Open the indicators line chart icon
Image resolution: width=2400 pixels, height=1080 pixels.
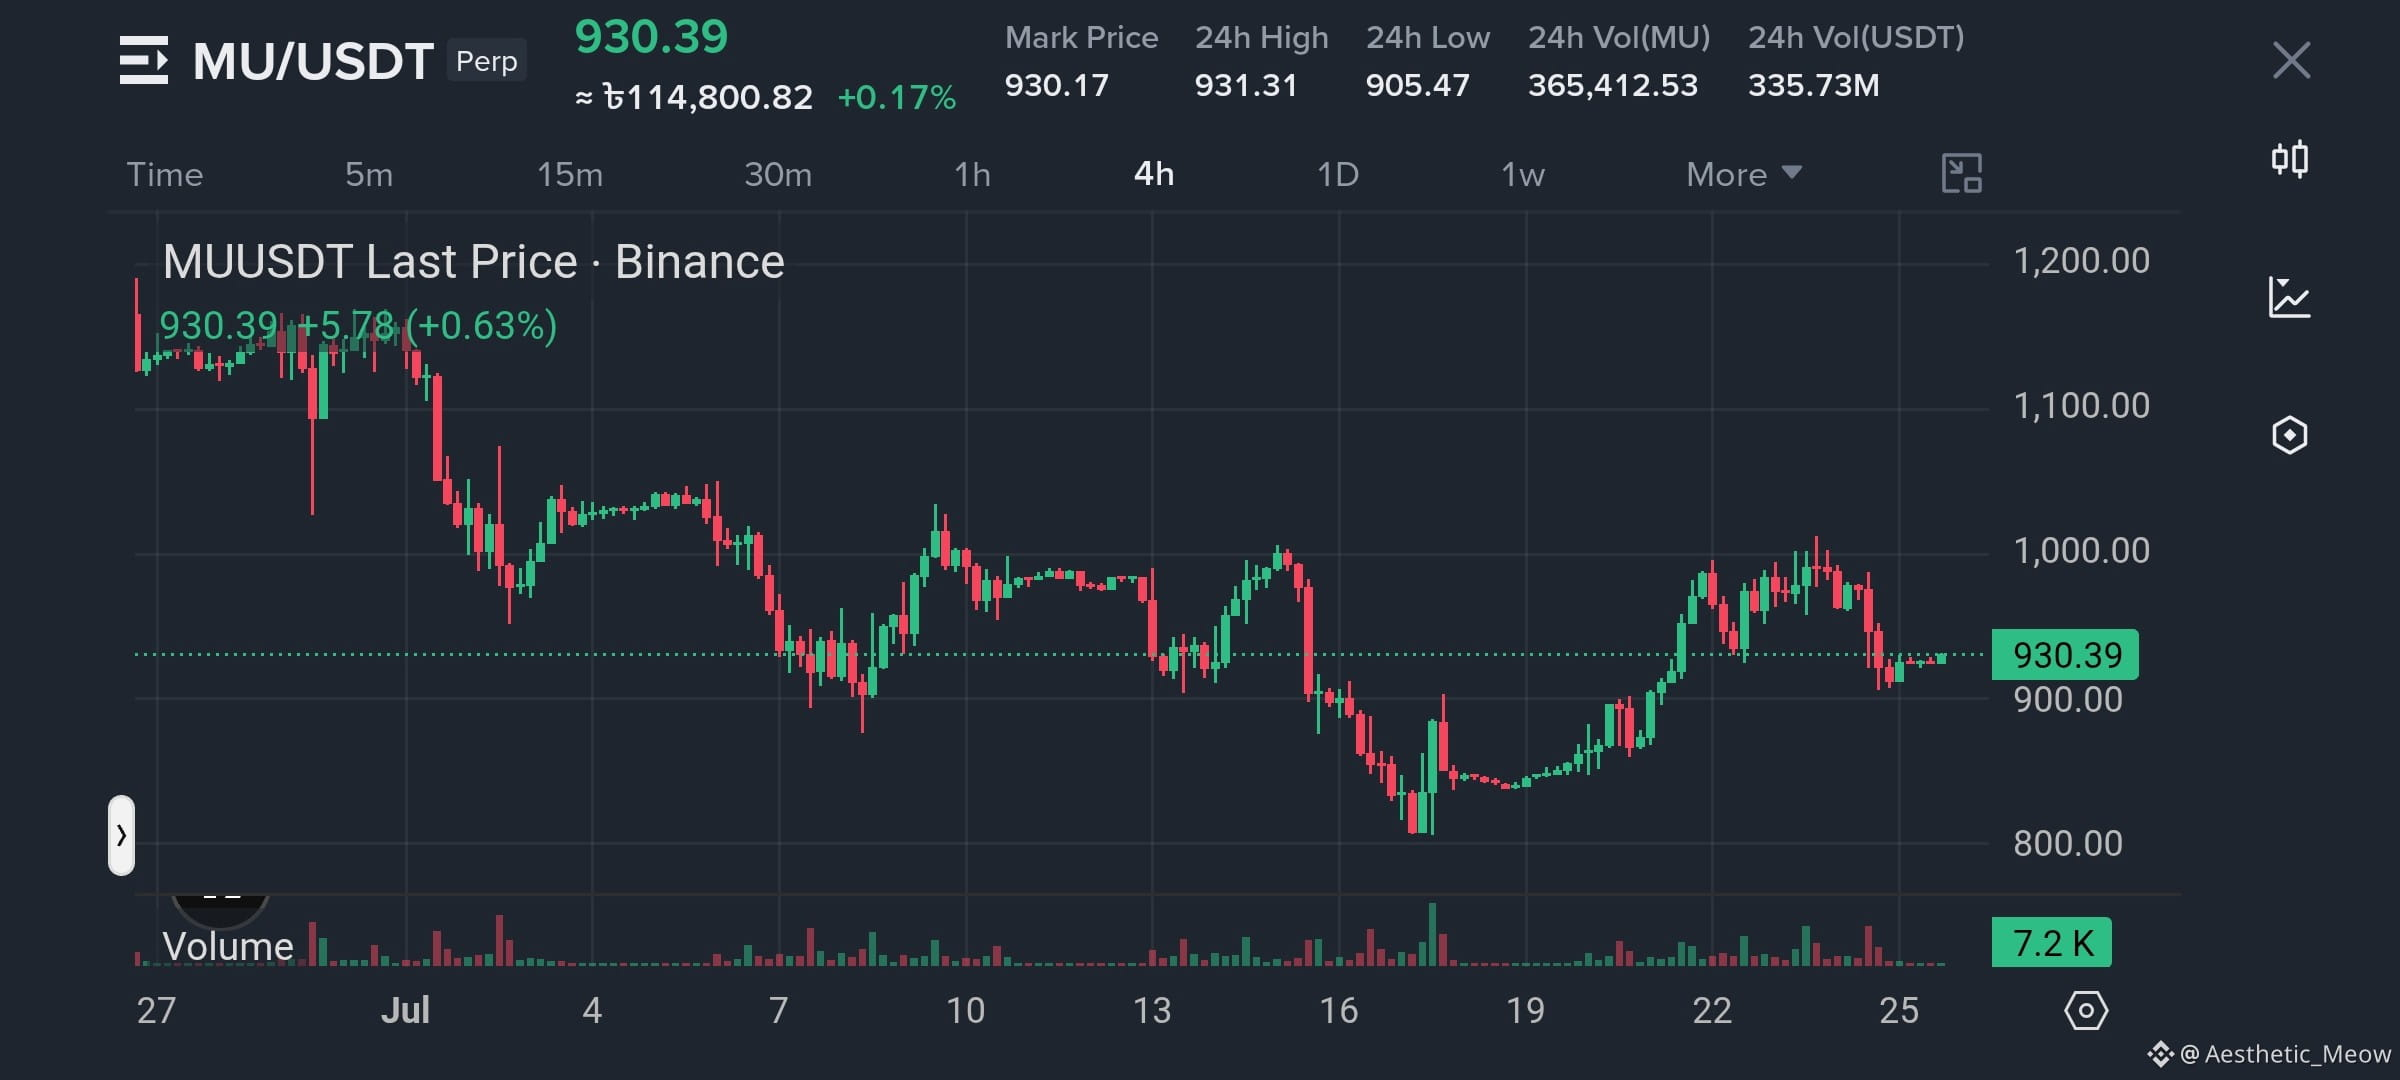tap(2289, 297)
